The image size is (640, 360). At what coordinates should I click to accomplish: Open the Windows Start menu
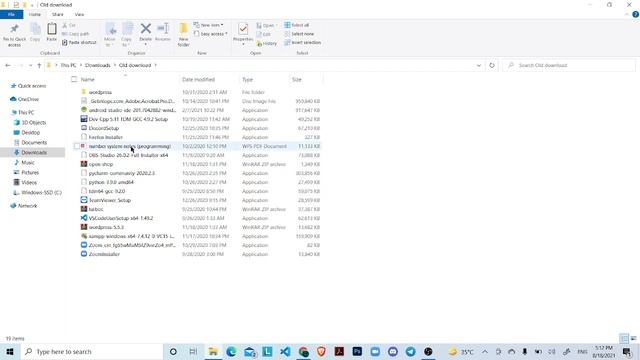pos(10,351)
